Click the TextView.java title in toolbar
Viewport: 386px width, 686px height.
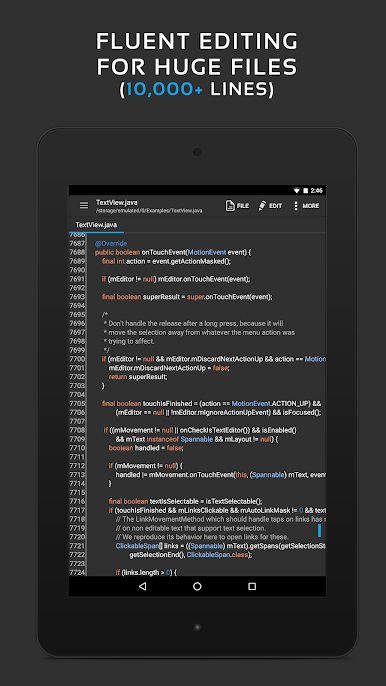116,202
